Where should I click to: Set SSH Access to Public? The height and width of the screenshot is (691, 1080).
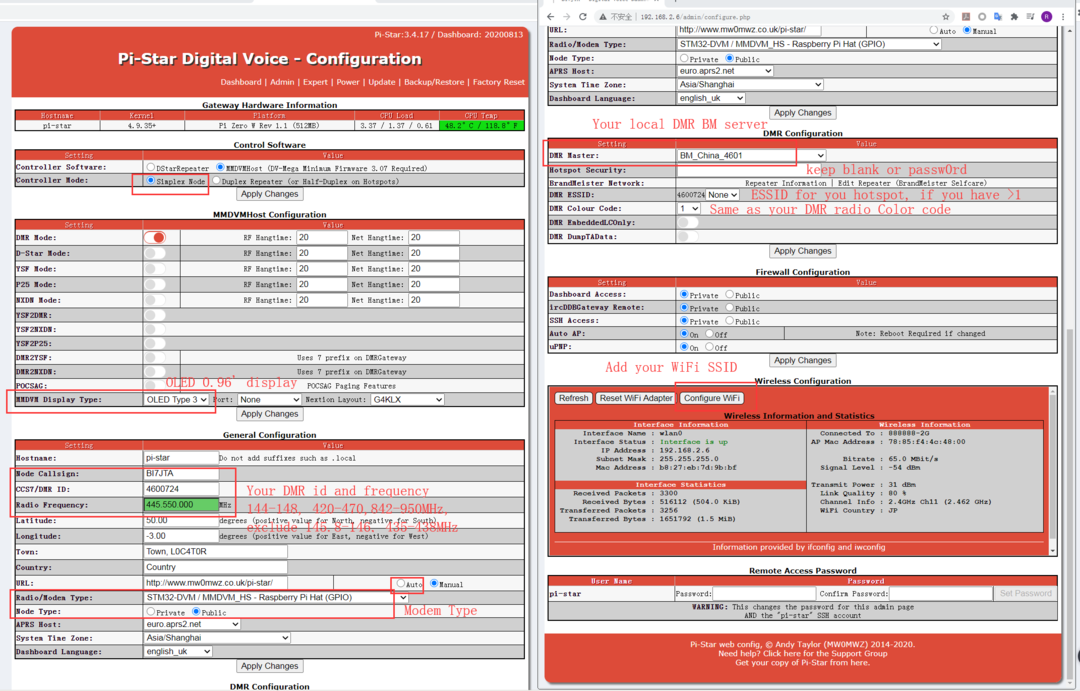[729, 320]
